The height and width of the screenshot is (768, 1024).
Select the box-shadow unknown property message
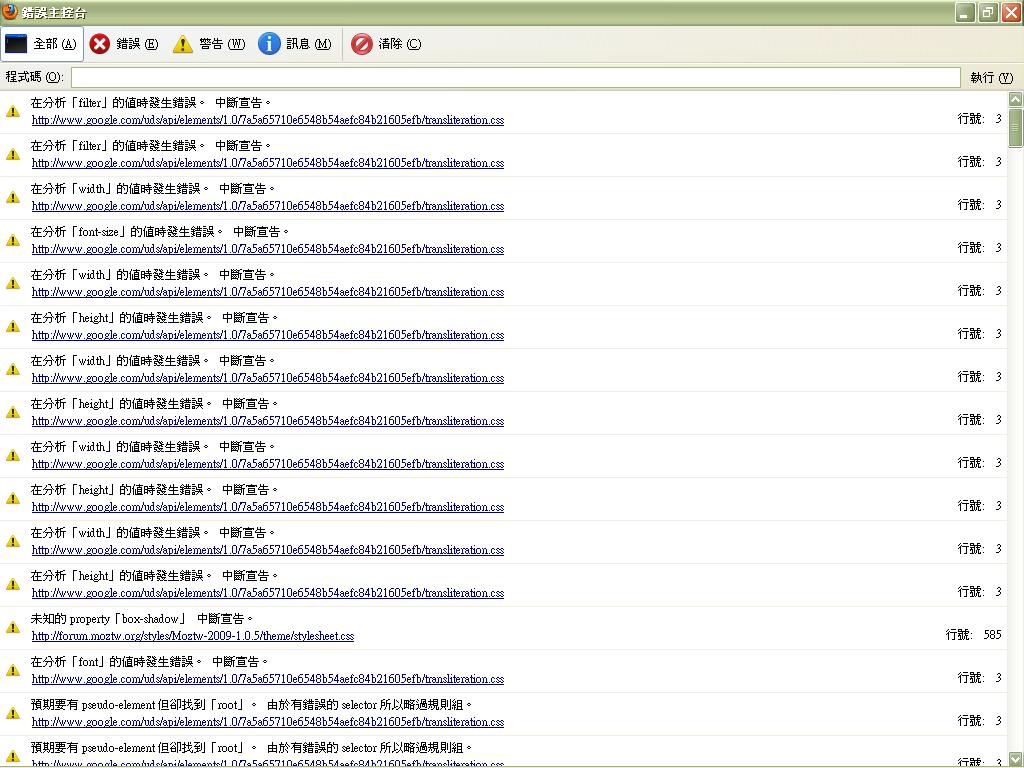pyautogui.click(x=142, y=619)
